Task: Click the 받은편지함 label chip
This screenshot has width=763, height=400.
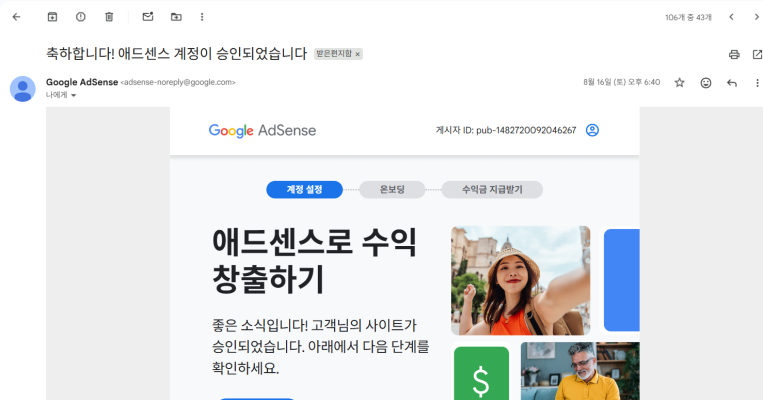Action: pos(334,54)
